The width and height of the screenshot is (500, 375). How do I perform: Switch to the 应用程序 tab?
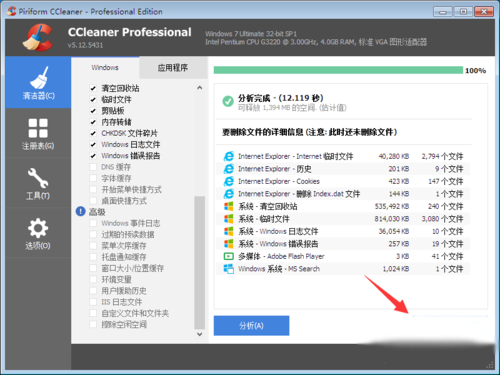pyautogui.click(x=173, y=68)
